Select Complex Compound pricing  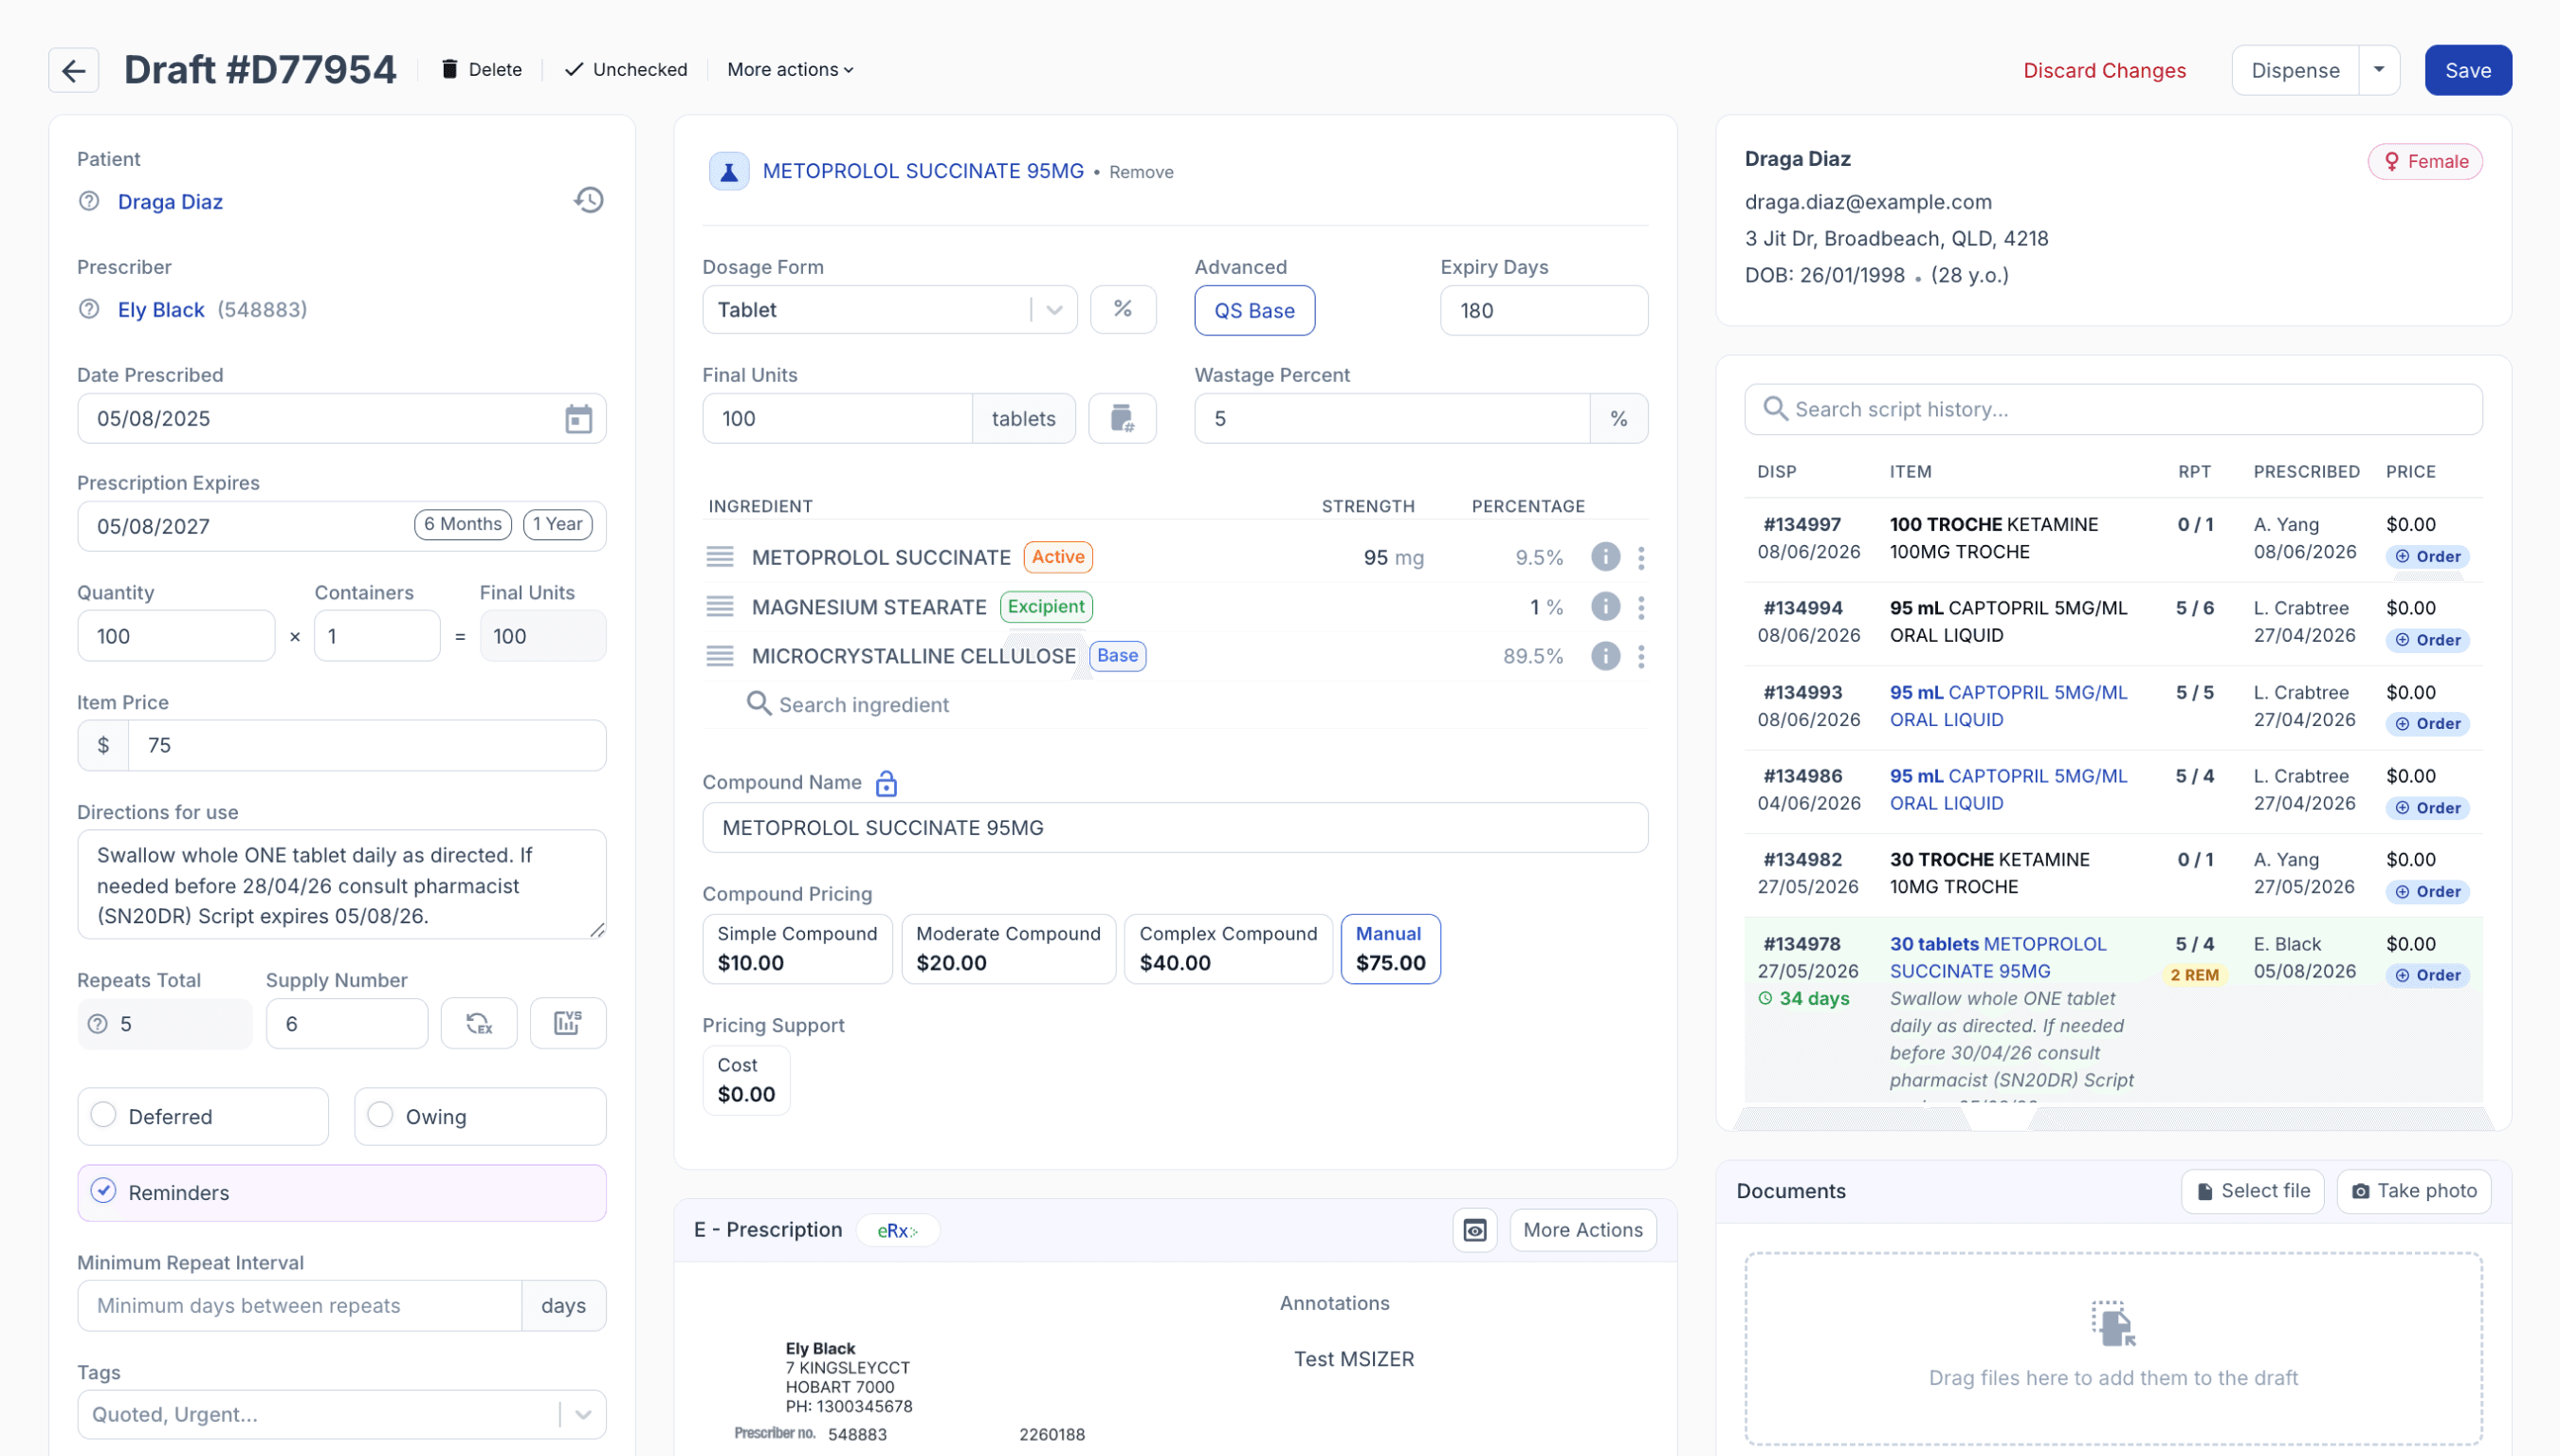point(1228,948)
